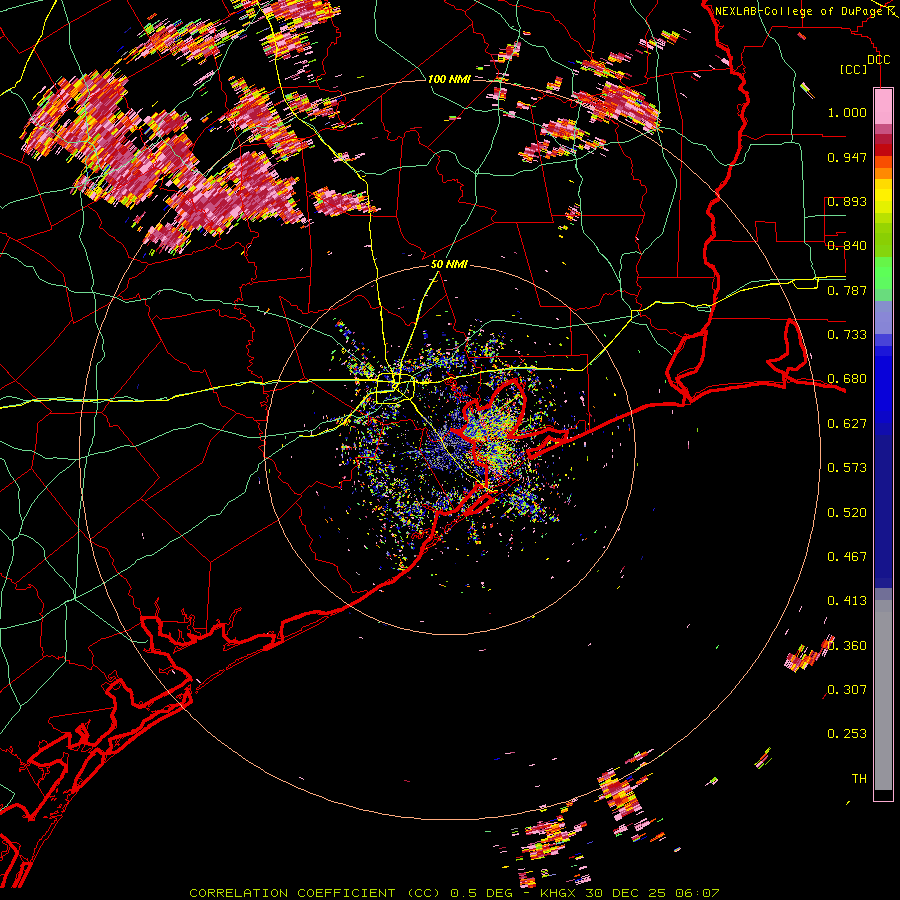Image resolution: width=900 pixels, height=900 pixels.
Task: Select the 0.467 legend value
Action: tap(847, 557)
